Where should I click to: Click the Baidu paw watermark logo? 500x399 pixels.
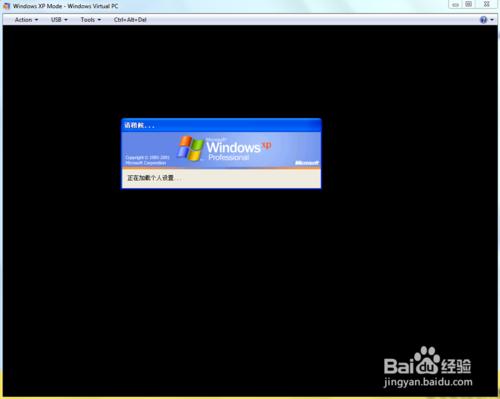pyautogui.click(x=427, y=361)
